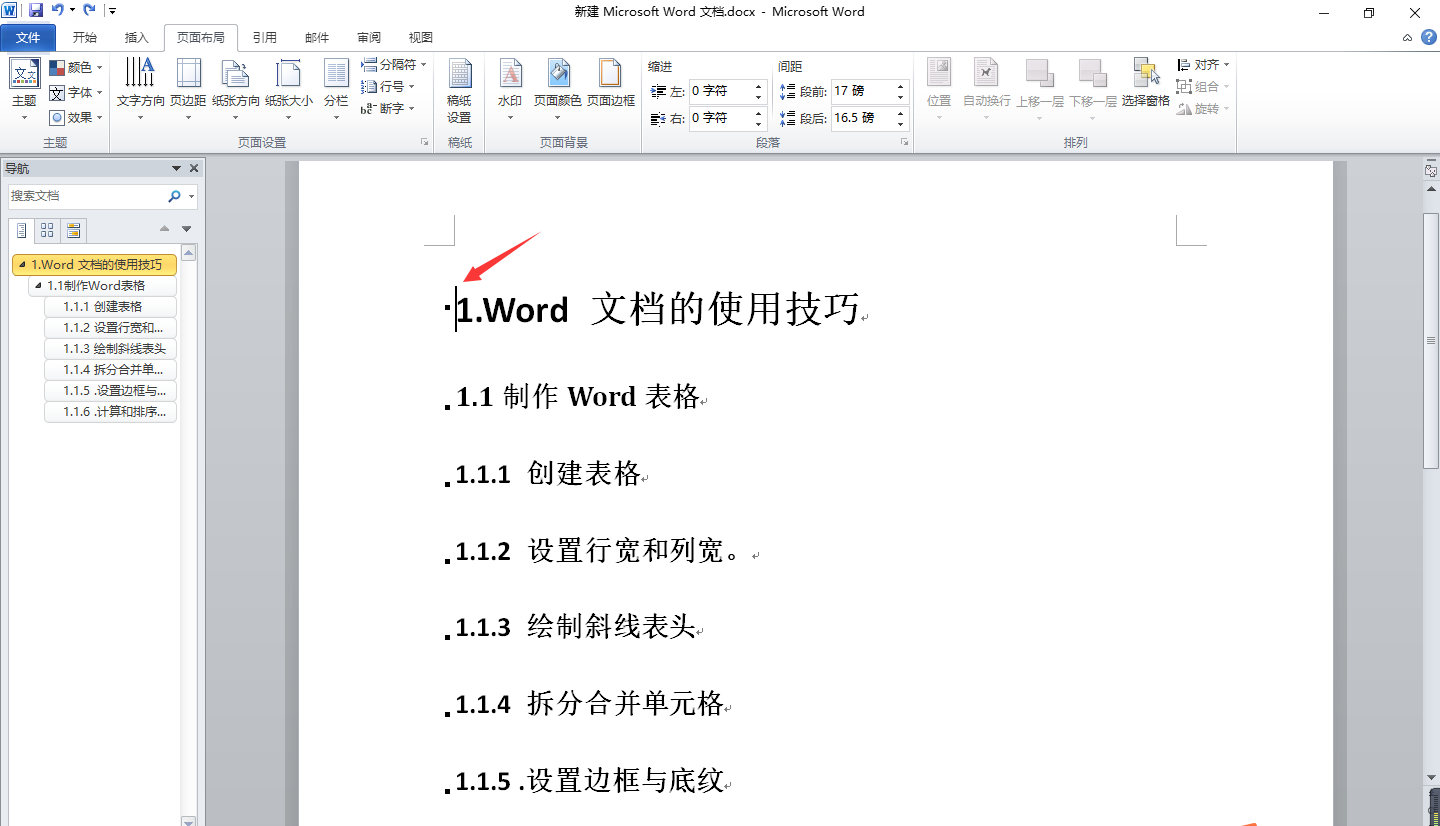Screen dimensions: 1440x826
Task: Open Manuscript Paper Settings (稿纸设置)
Action: click(460, 90)
